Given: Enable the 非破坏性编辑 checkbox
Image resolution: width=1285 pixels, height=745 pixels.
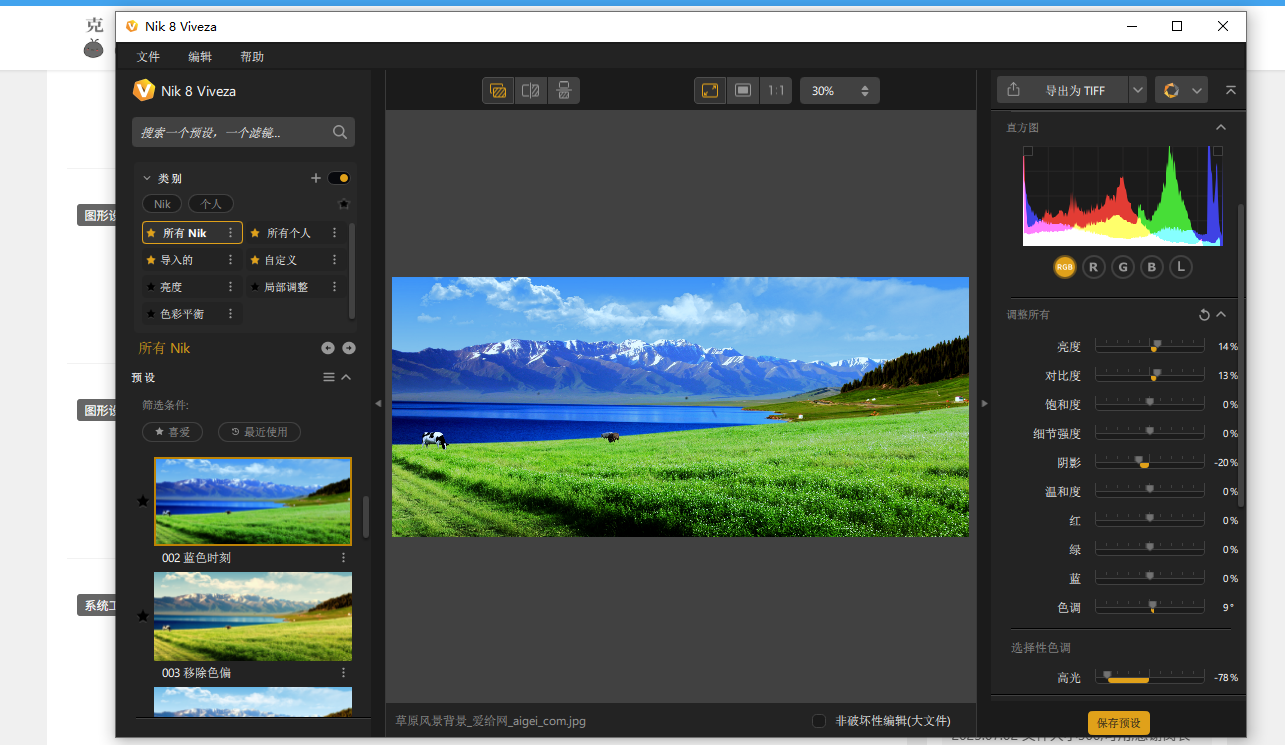Looking at the screenshot, I should 819,721.
